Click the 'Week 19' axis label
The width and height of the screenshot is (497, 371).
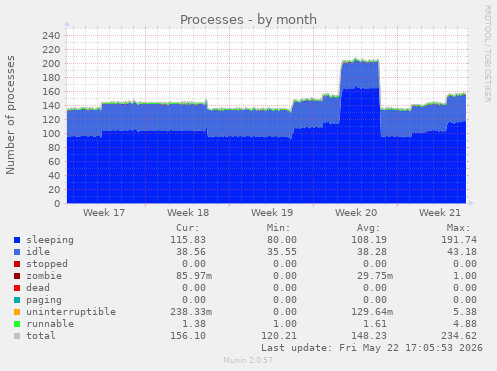click(272, 213)
